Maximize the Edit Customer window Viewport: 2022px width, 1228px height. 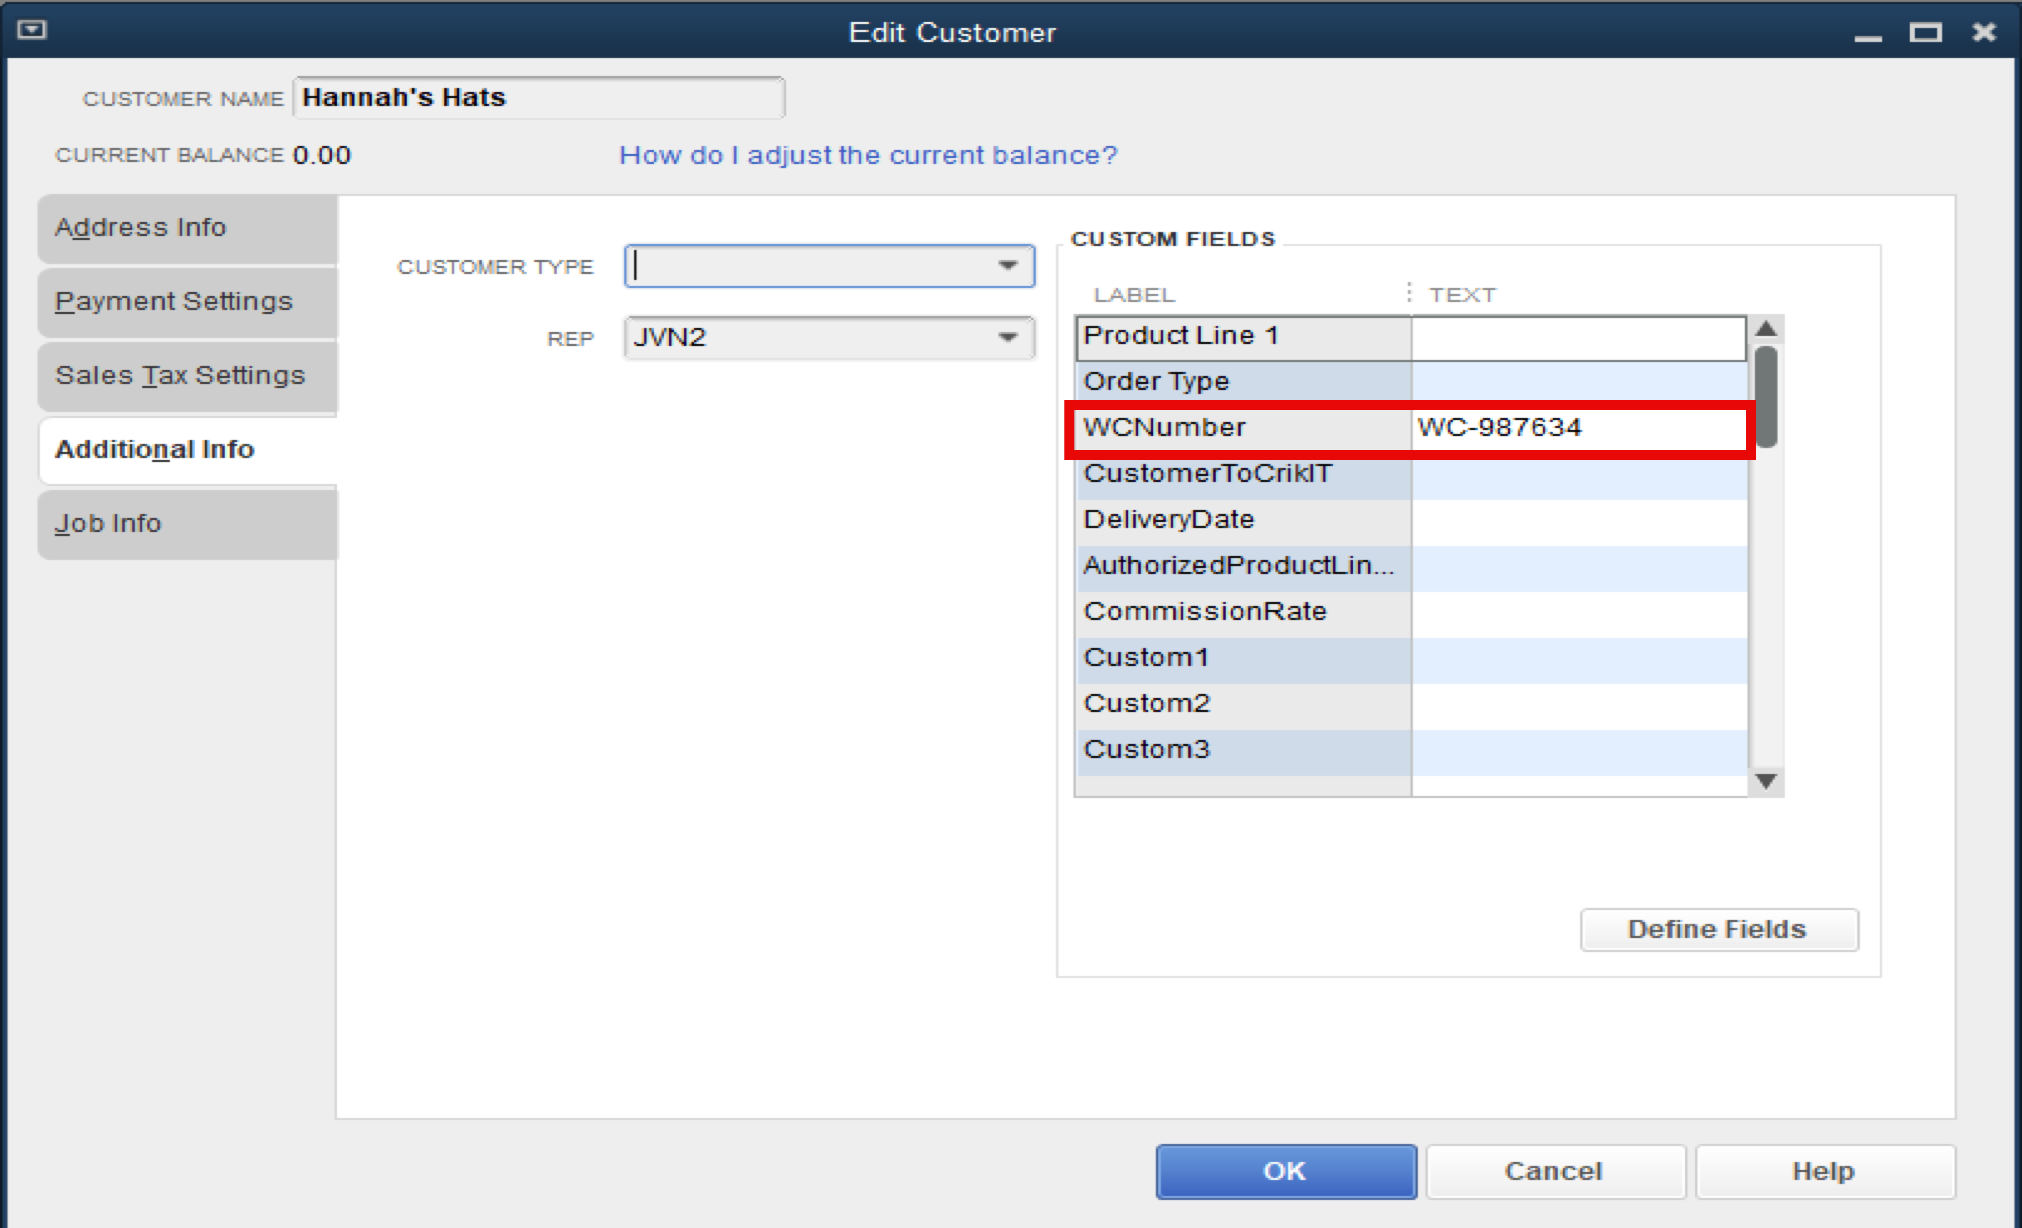[1925, 32]
